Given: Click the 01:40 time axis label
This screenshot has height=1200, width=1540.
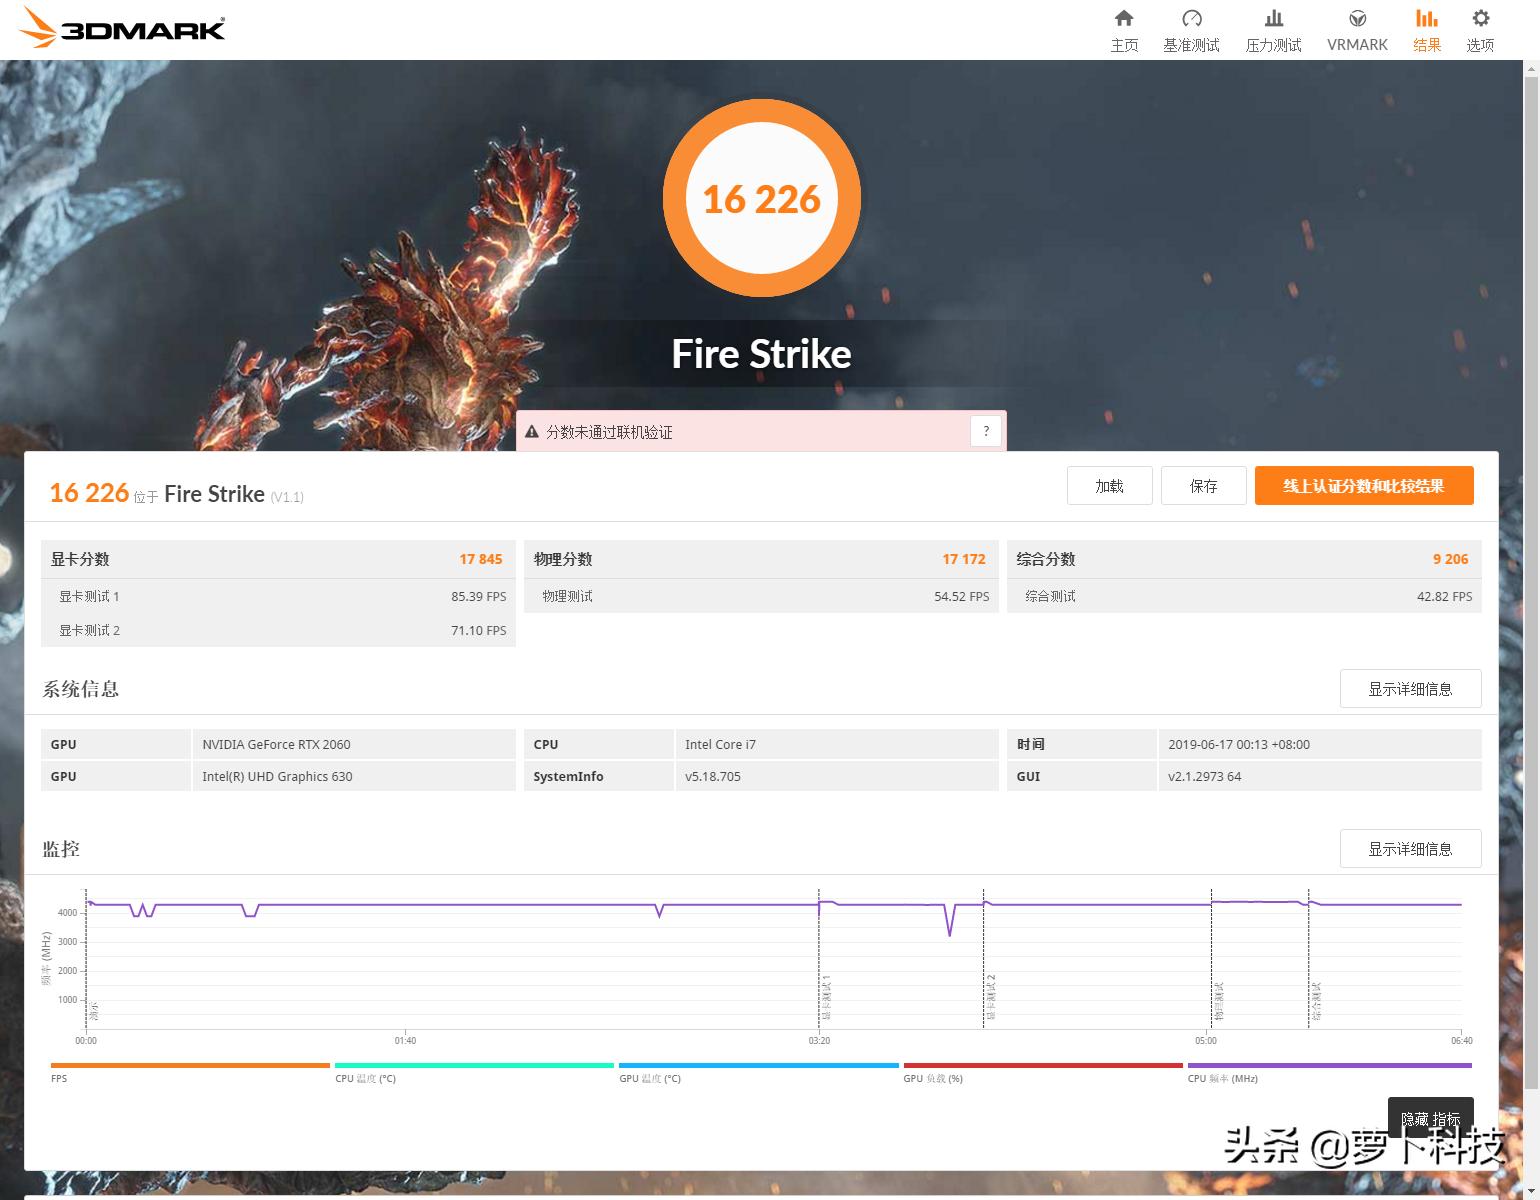Looking at the screenshot, I should pyautogui.click(x=405, y=1041).
